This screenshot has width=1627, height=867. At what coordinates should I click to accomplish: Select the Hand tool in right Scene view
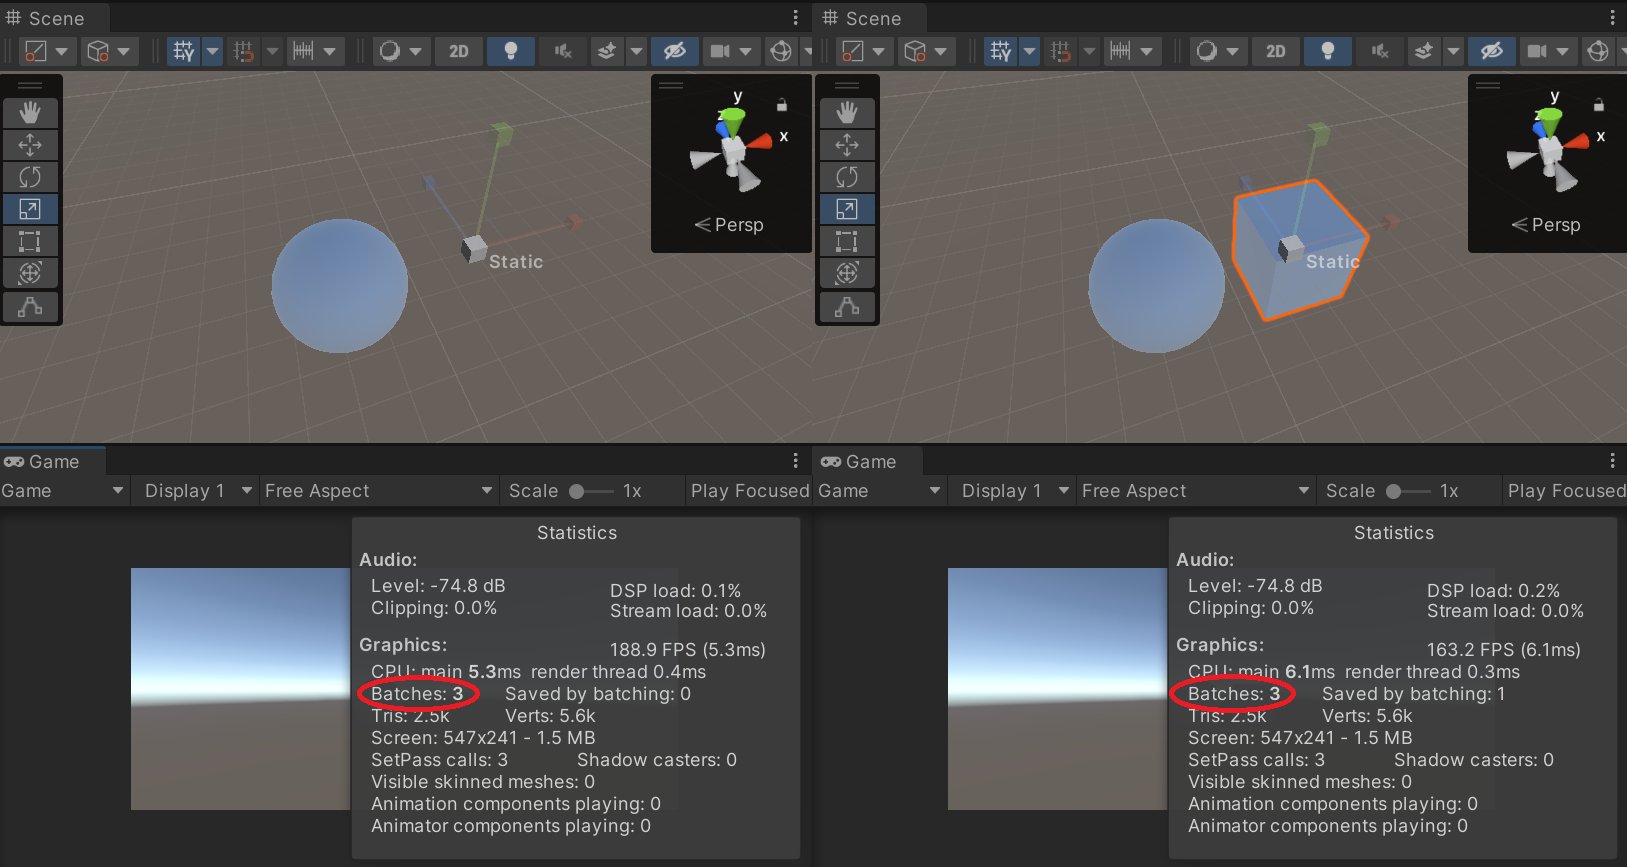click(847, 113)
